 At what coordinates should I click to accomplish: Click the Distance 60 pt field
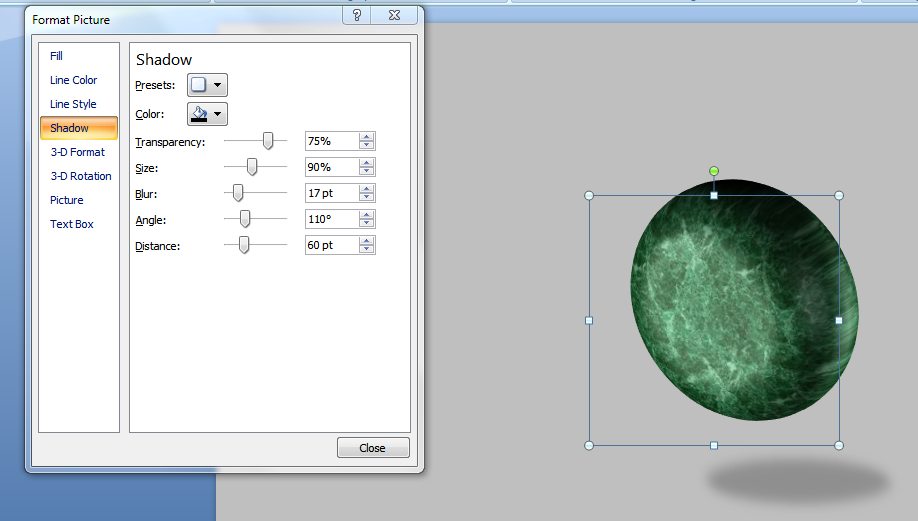(331, 245)
